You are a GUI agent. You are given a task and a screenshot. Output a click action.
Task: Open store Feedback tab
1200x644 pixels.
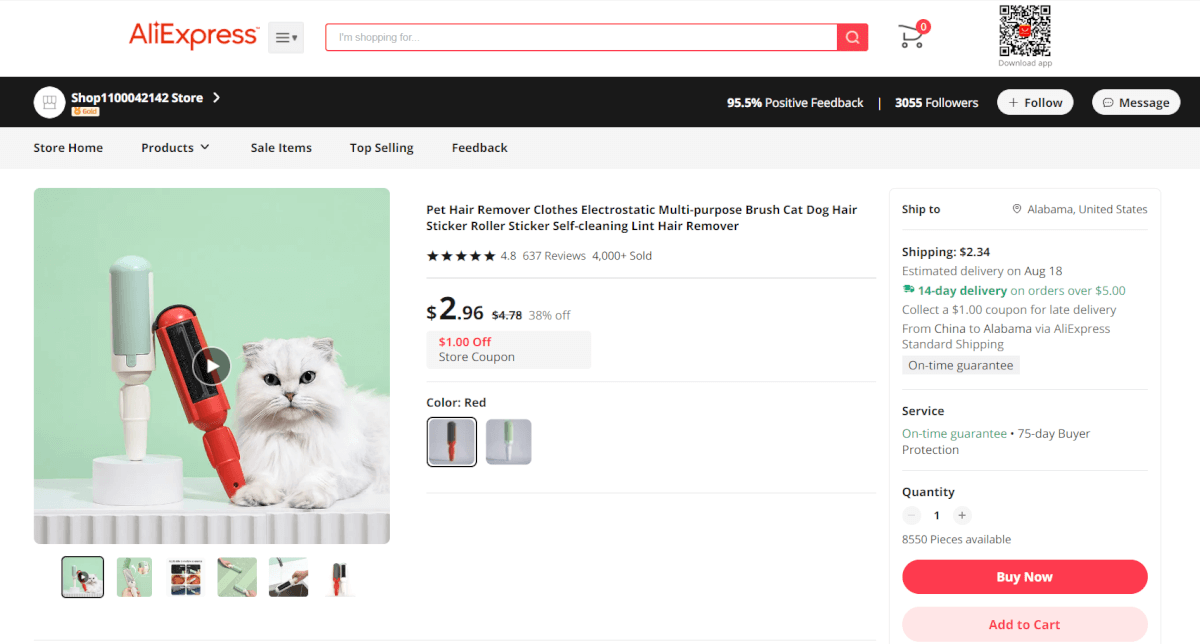click(x=479, y=147)
